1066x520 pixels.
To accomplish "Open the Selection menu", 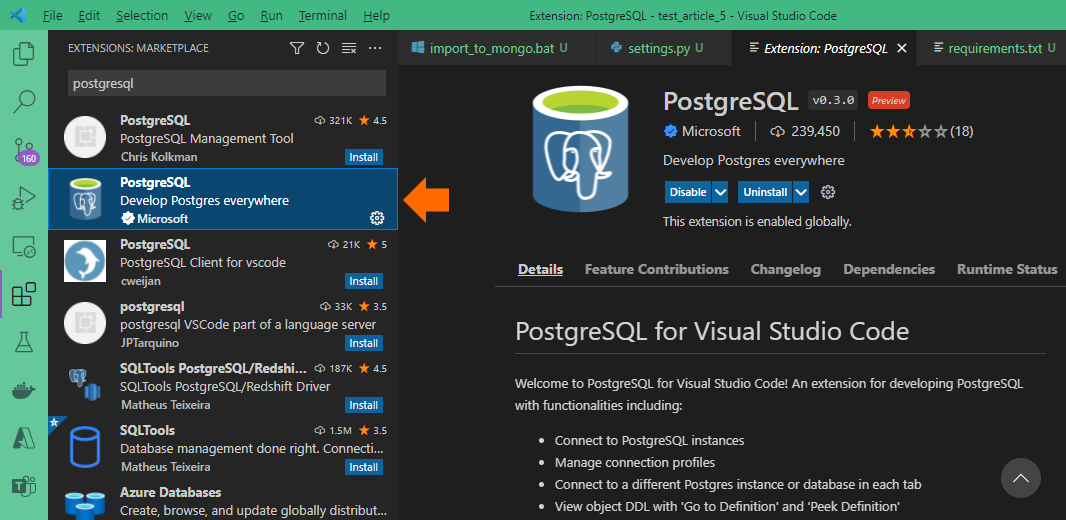I will (x=142, y=15).
